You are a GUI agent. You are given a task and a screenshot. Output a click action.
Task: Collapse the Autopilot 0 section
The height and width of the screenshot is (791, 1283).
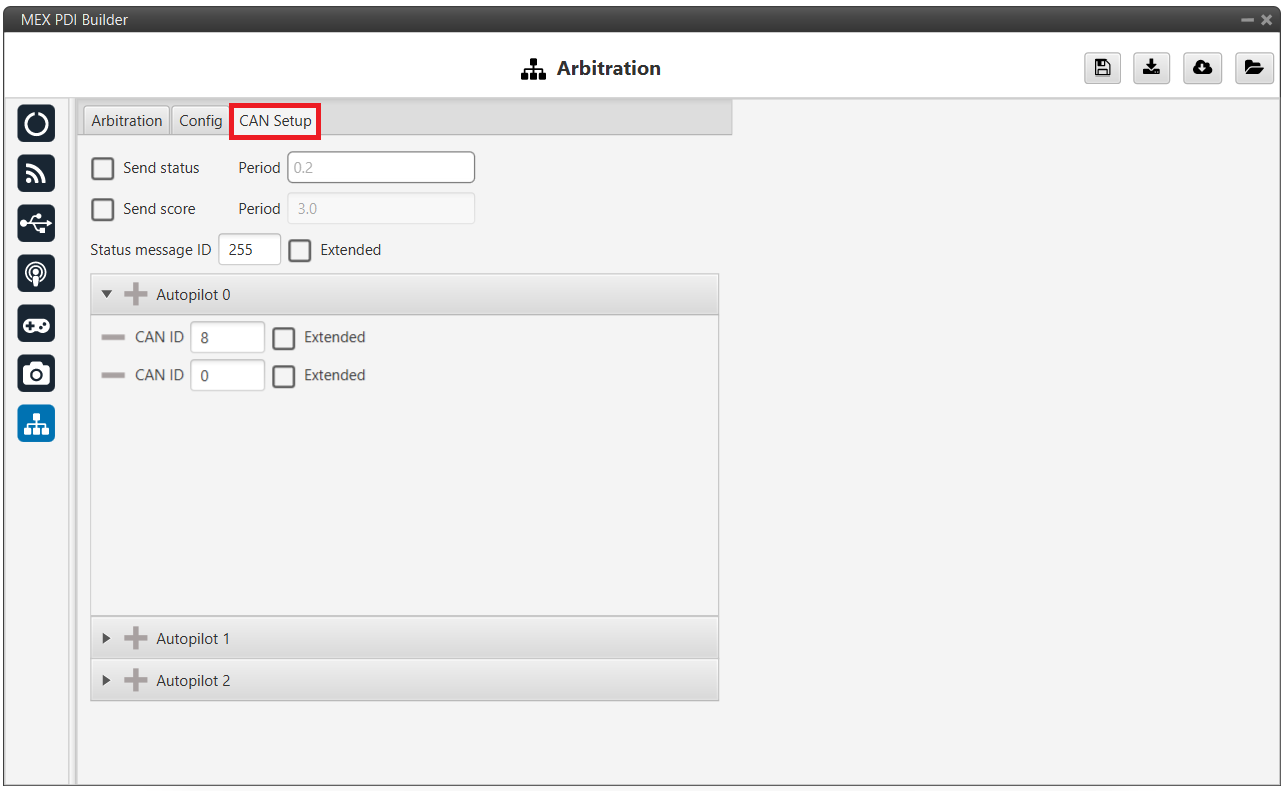(x=107, y=295)
